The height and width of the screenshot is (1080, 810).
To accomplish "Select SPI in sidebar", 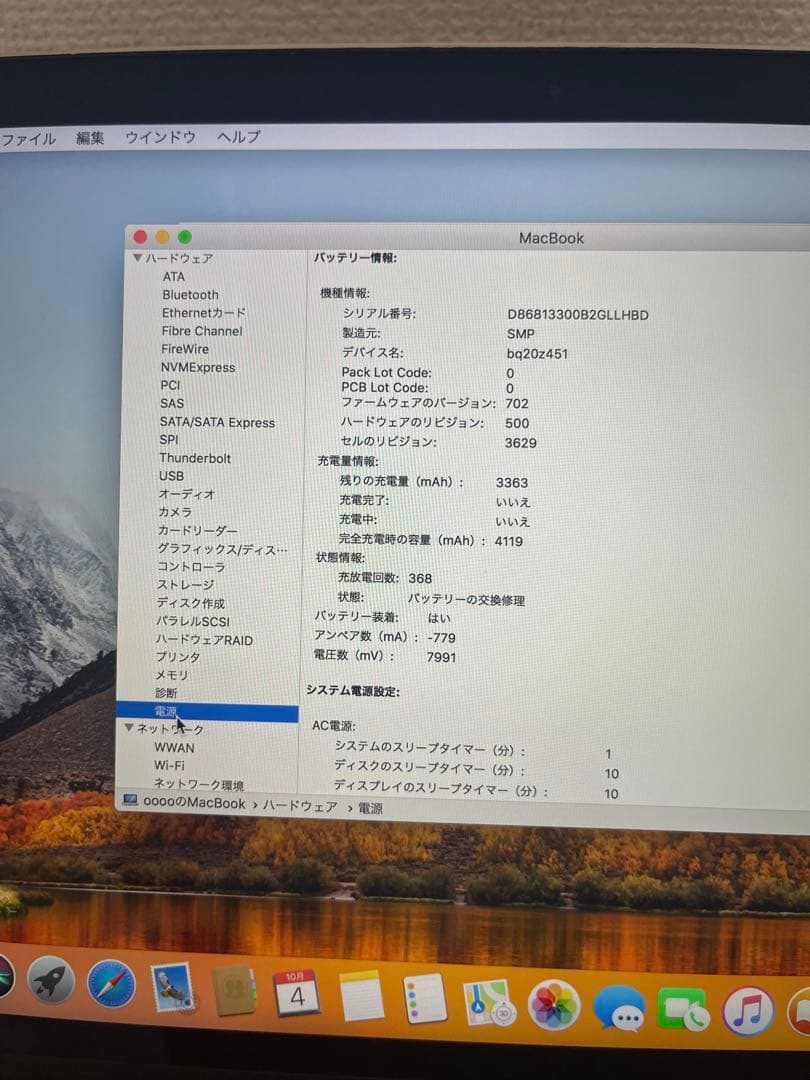I will coord(169,439).
